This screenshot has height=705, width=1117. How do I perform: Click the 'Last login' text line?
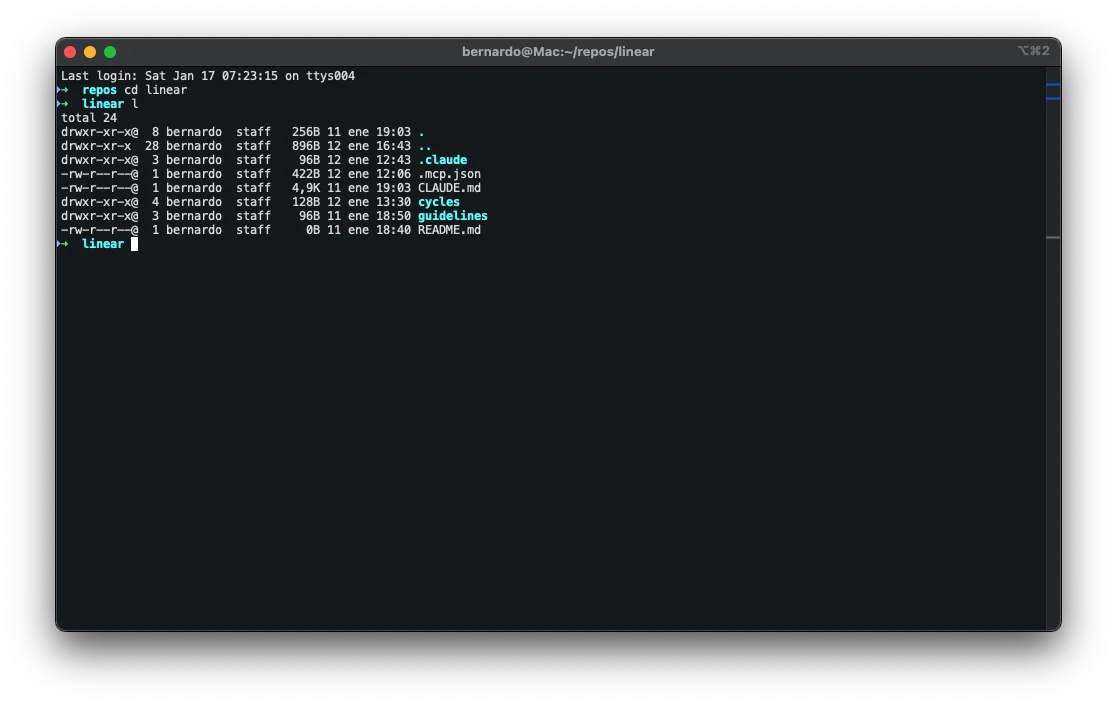[x=208, y=76]
